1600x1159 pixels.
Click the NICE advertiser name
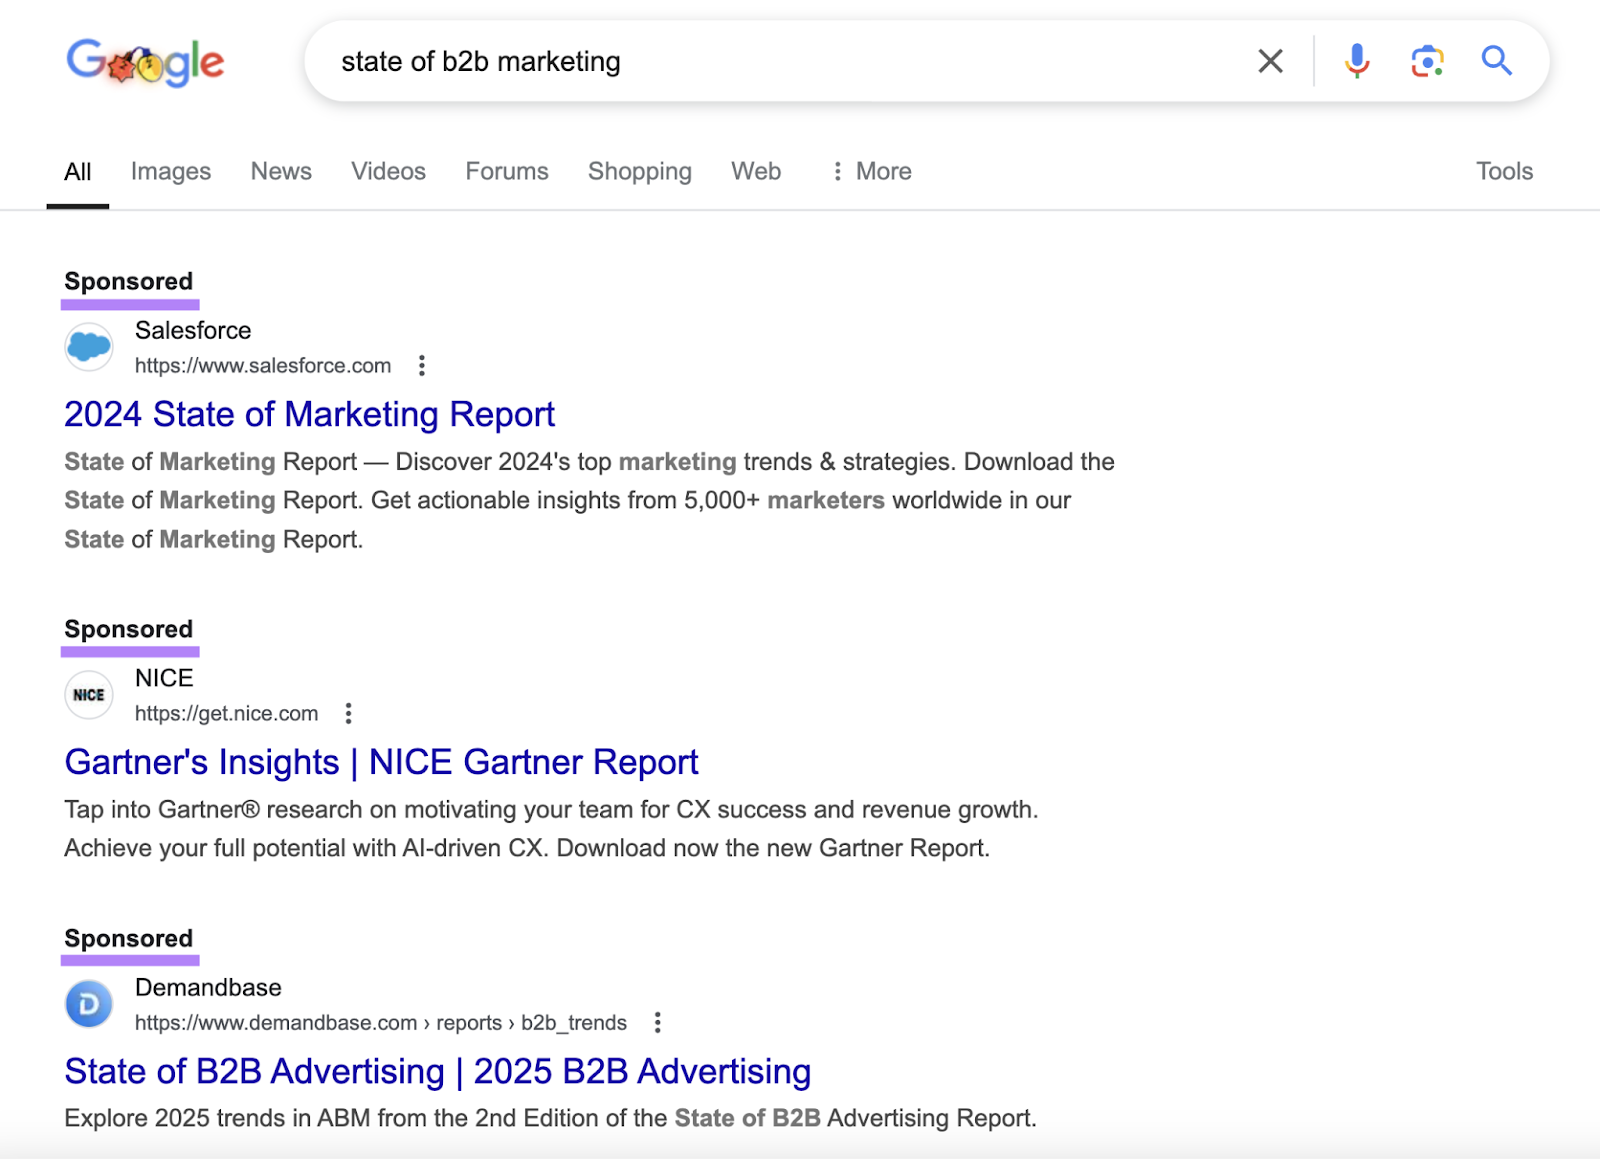164,678
